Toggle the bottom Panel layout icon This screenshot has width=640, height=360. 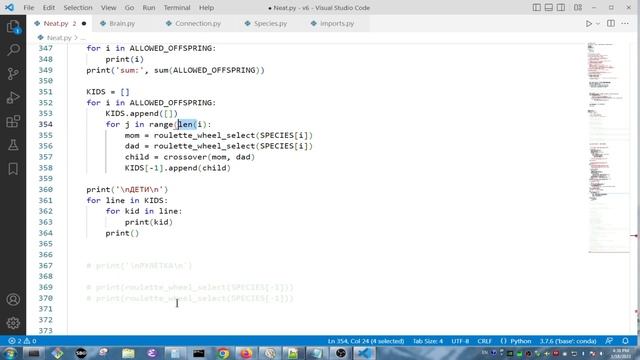[x=549, y=8]
